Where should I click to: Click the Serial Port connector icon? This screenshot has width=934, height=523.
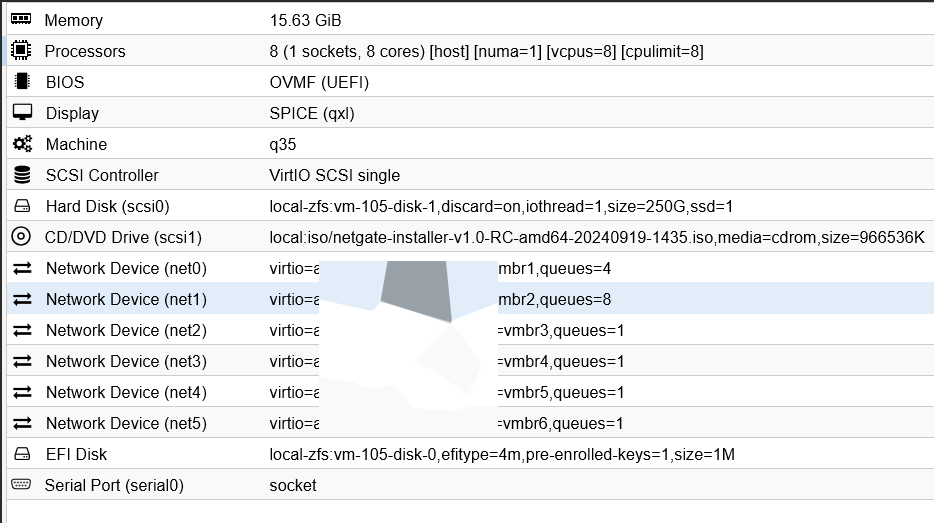pyautogui.click(x=22, y=485)
